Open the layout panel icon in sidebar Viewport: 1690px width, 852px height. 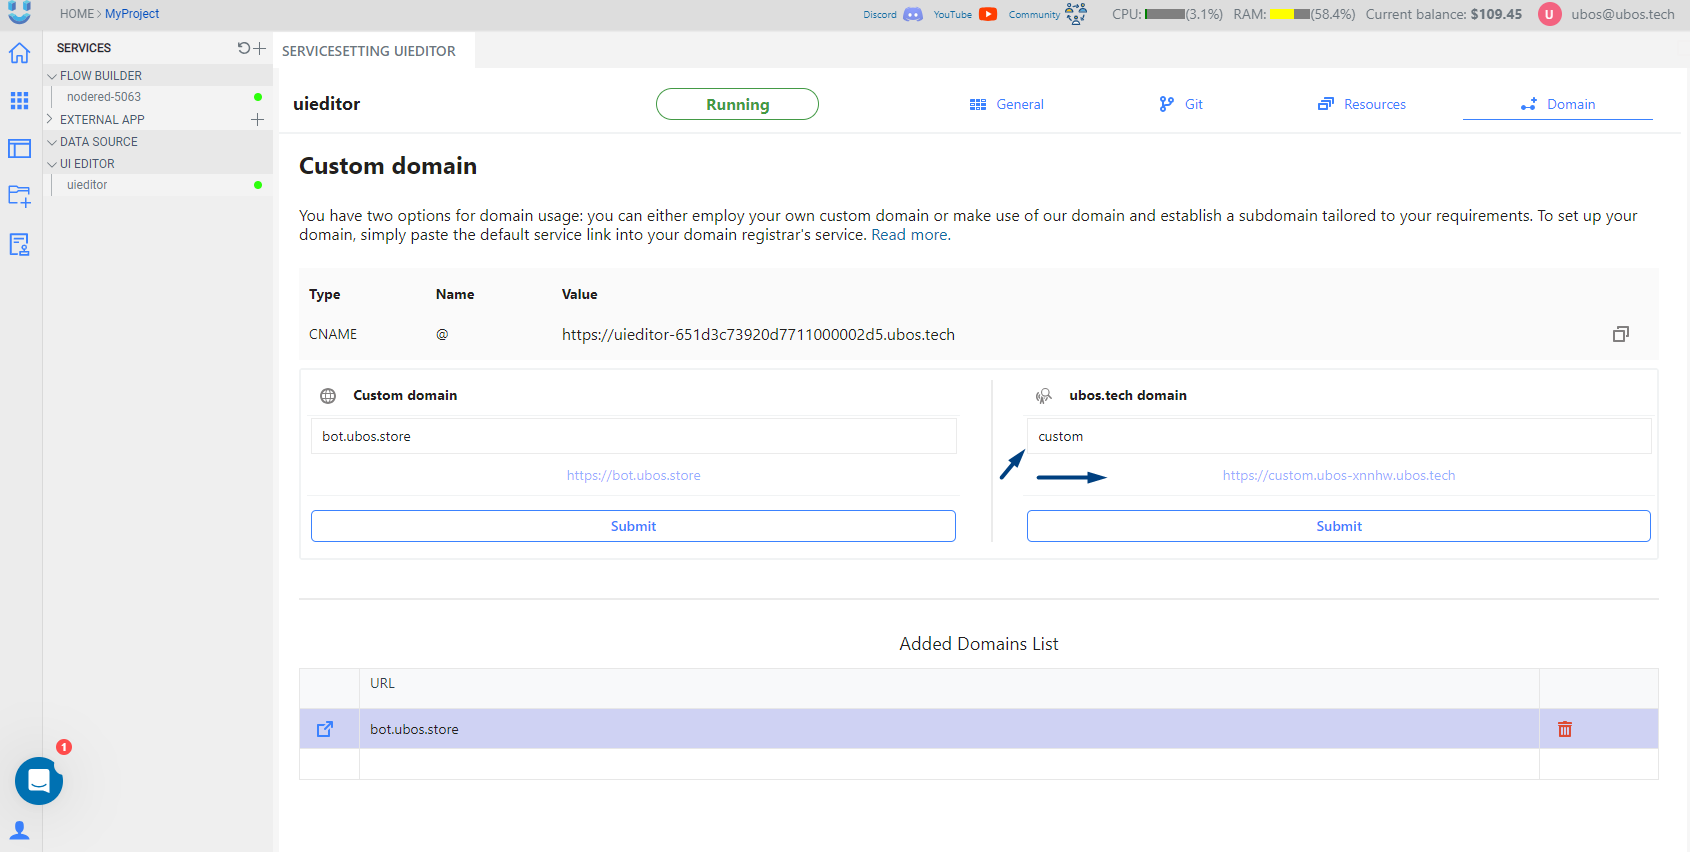(19, 148)
